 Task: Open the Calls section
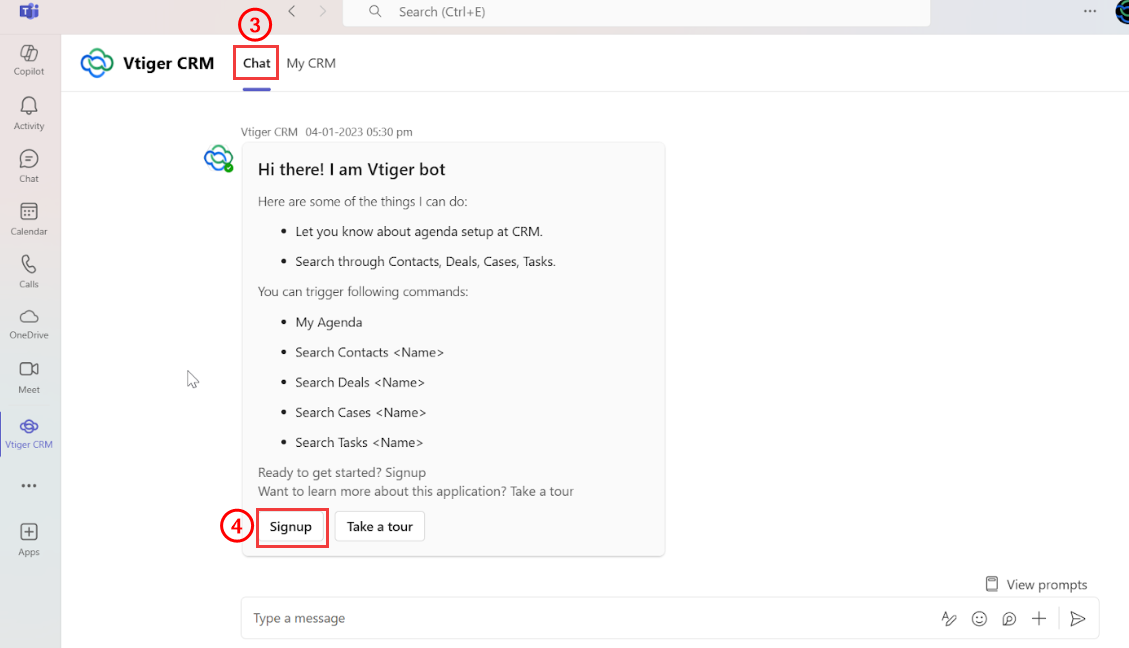[29, 271]
